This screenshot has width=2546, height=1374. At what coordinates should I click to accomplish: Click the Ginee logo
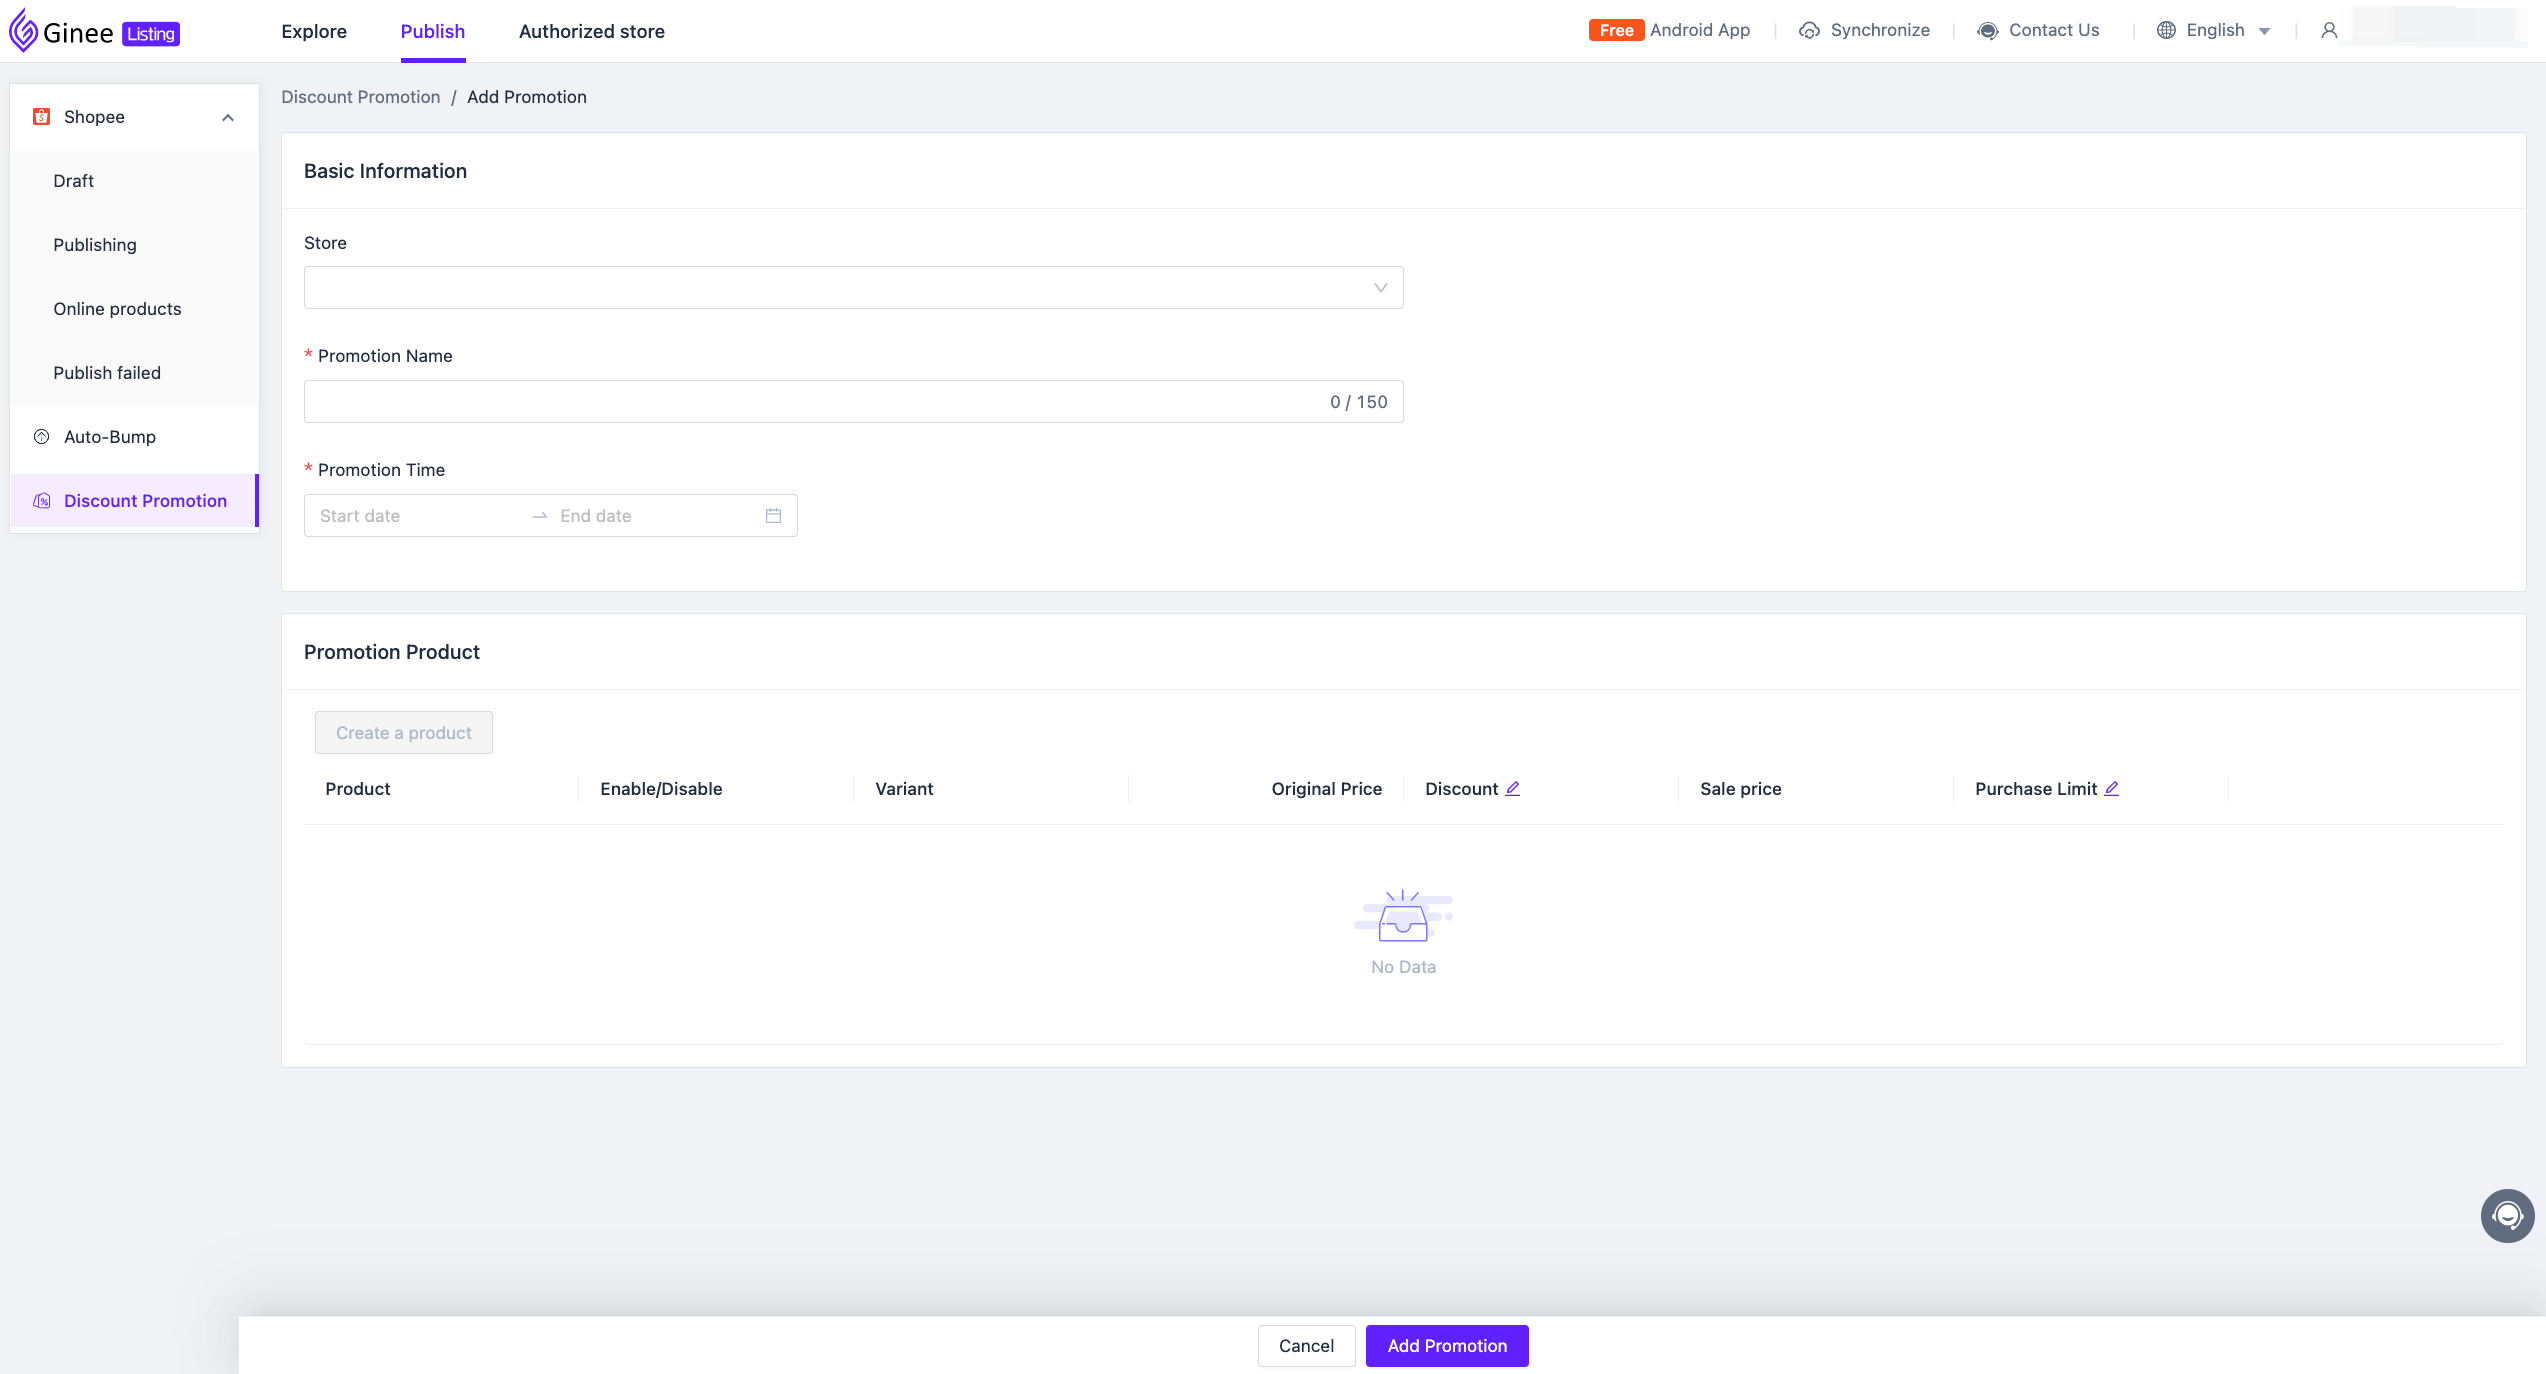point(62,32)
